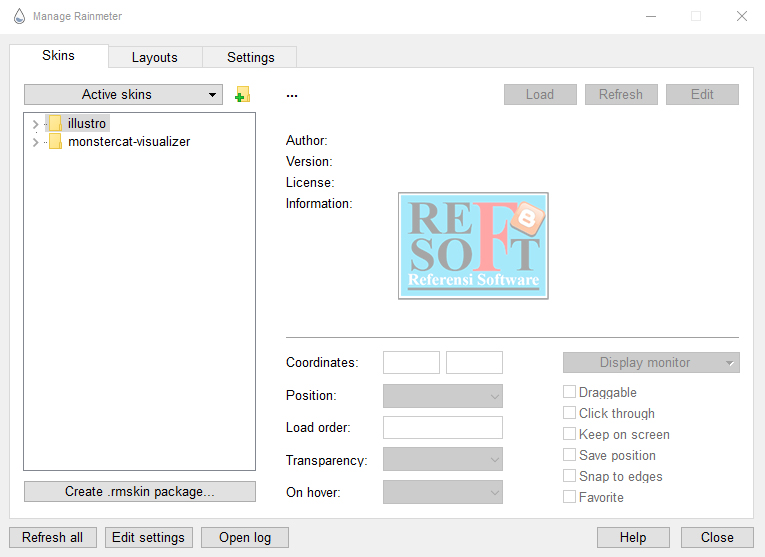The image size is (765, 557).
Task: Click the Edit button
Action: [702, 95]
